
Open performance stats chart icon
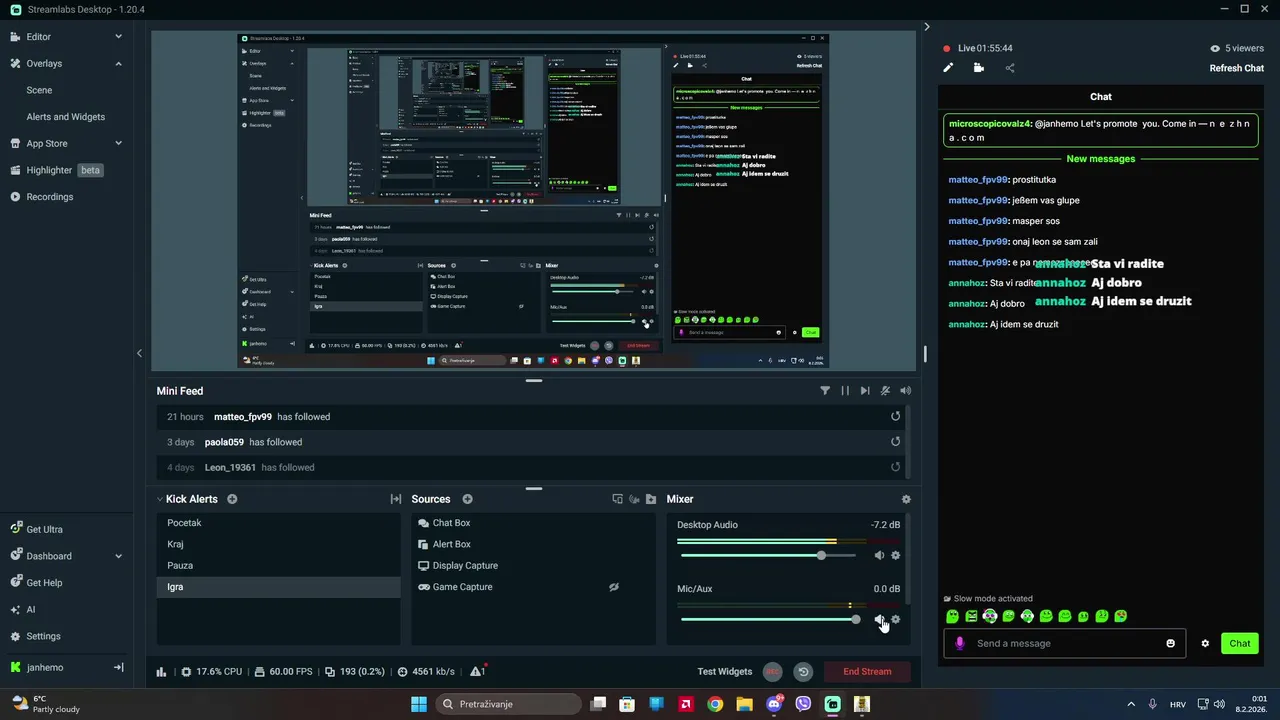tap(161, 672)
